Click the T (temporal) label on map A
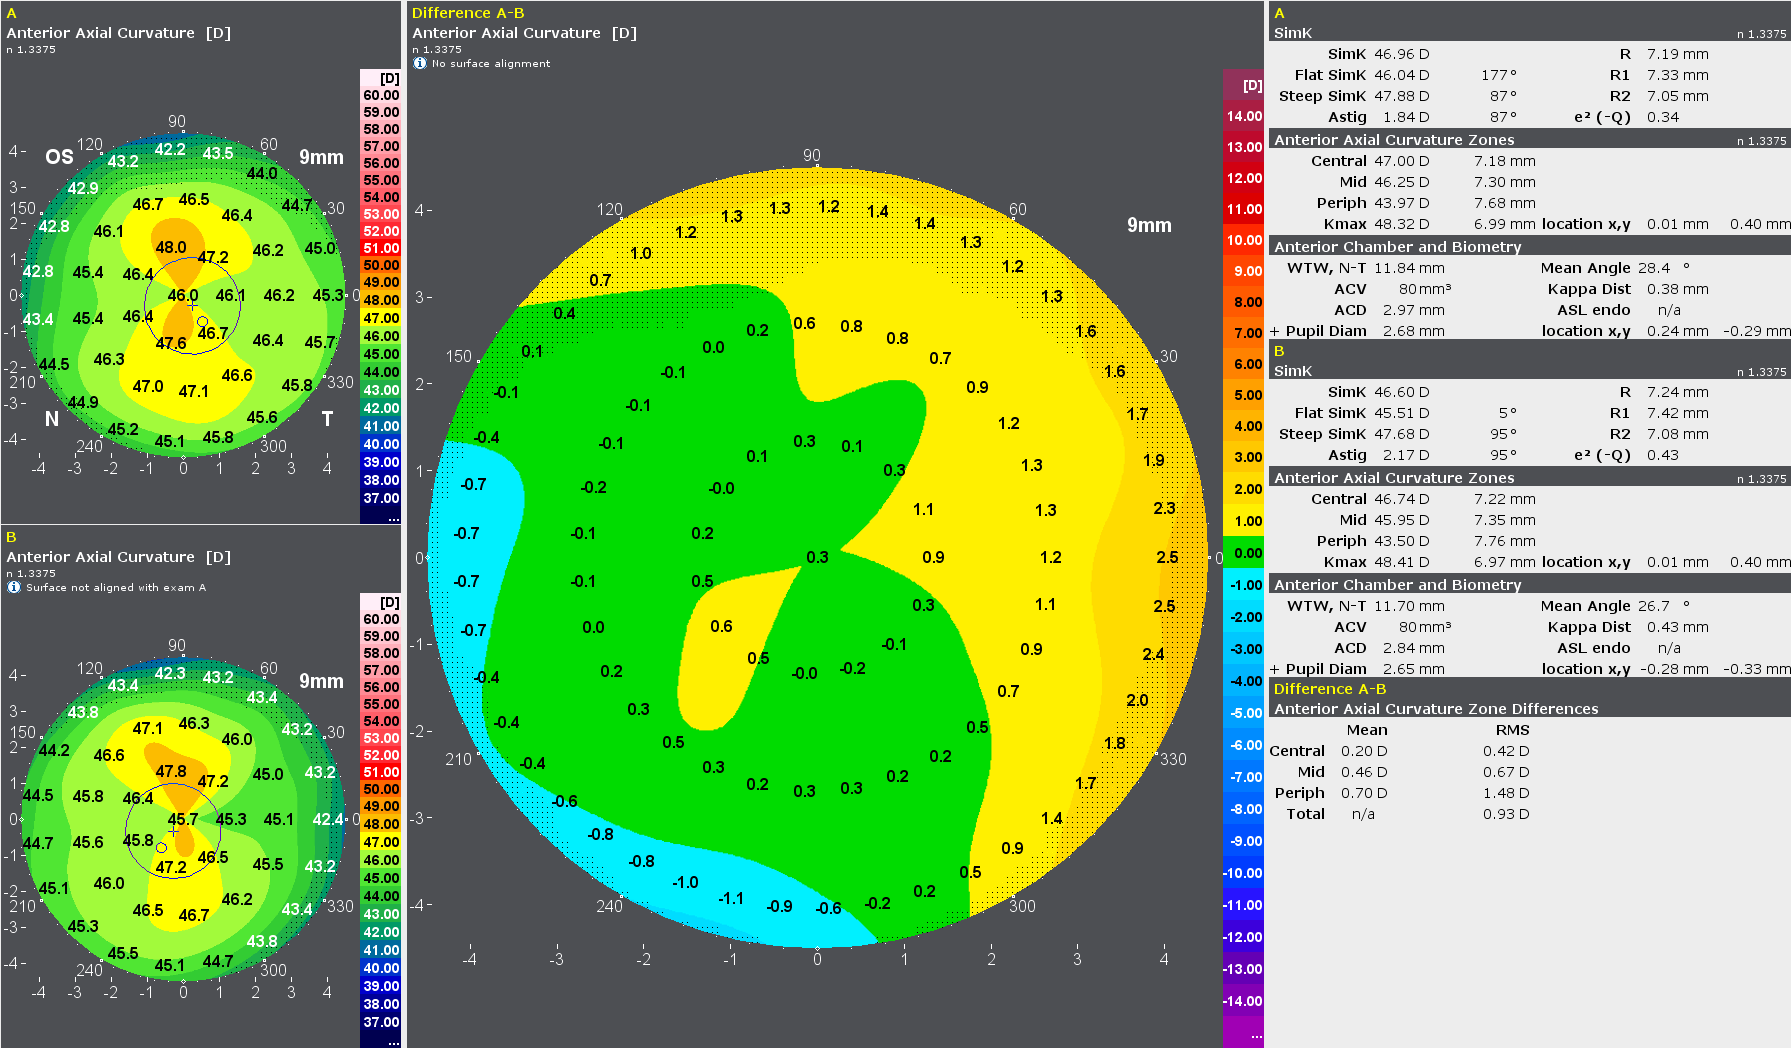 327,419
